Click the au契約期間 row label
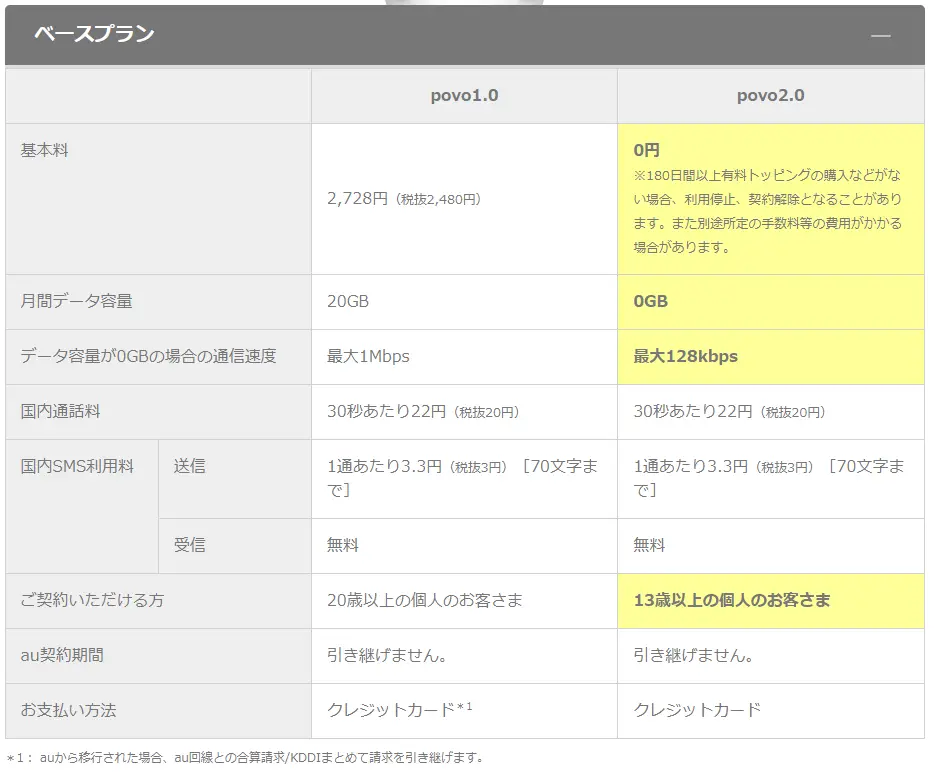Image resolution: width=937 pixels, height=772 pixels. tap(62, 655)
